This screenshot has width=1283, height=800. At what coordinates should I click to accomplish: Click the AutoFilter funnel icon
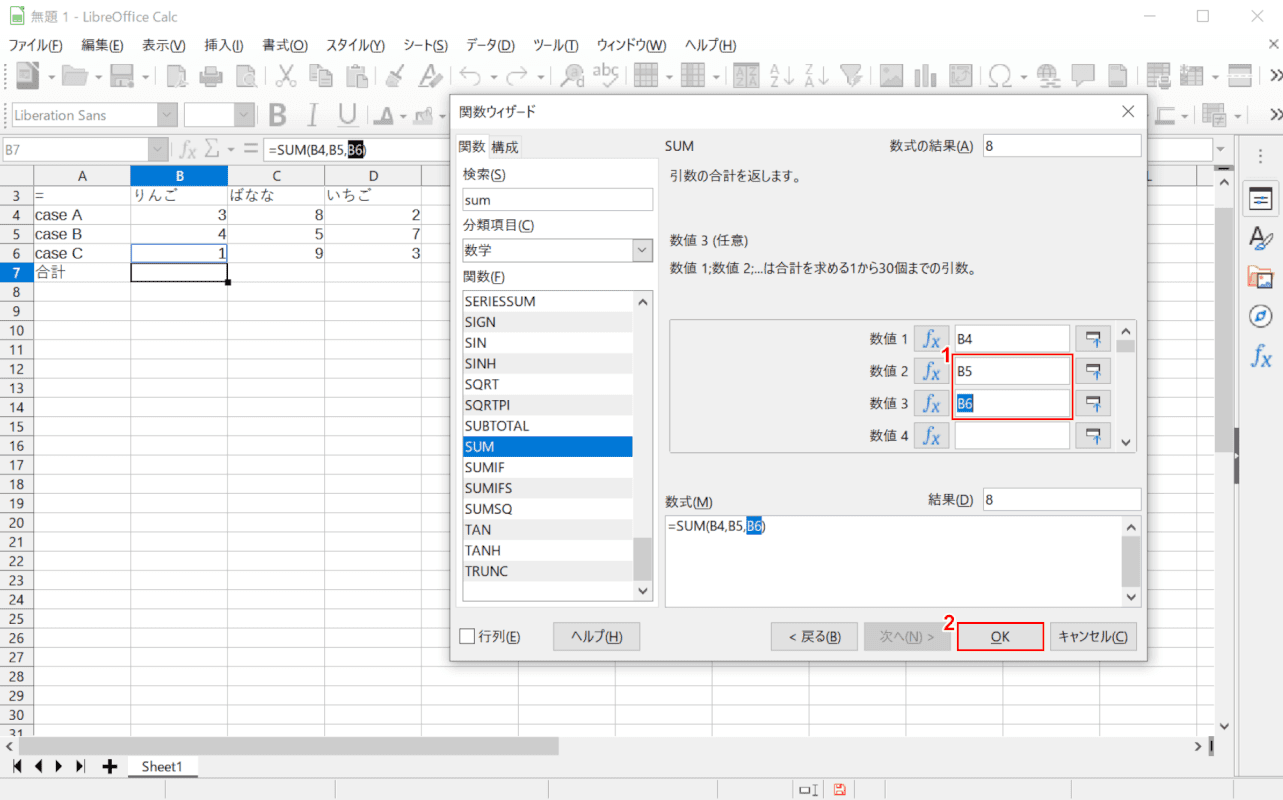coord(850,76)
